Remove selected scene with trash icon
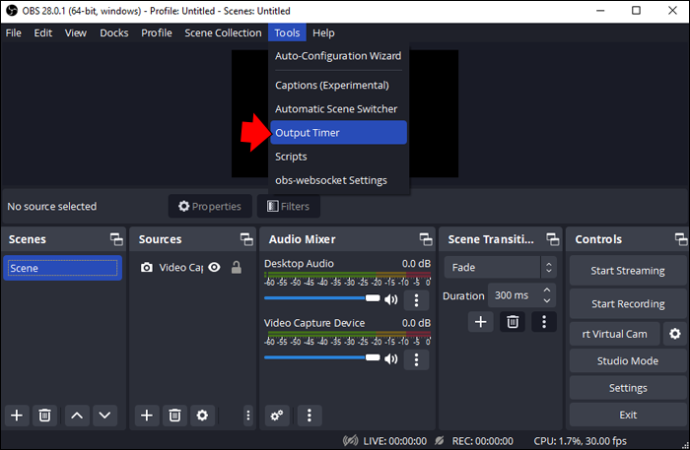 [x=44, y=415]
